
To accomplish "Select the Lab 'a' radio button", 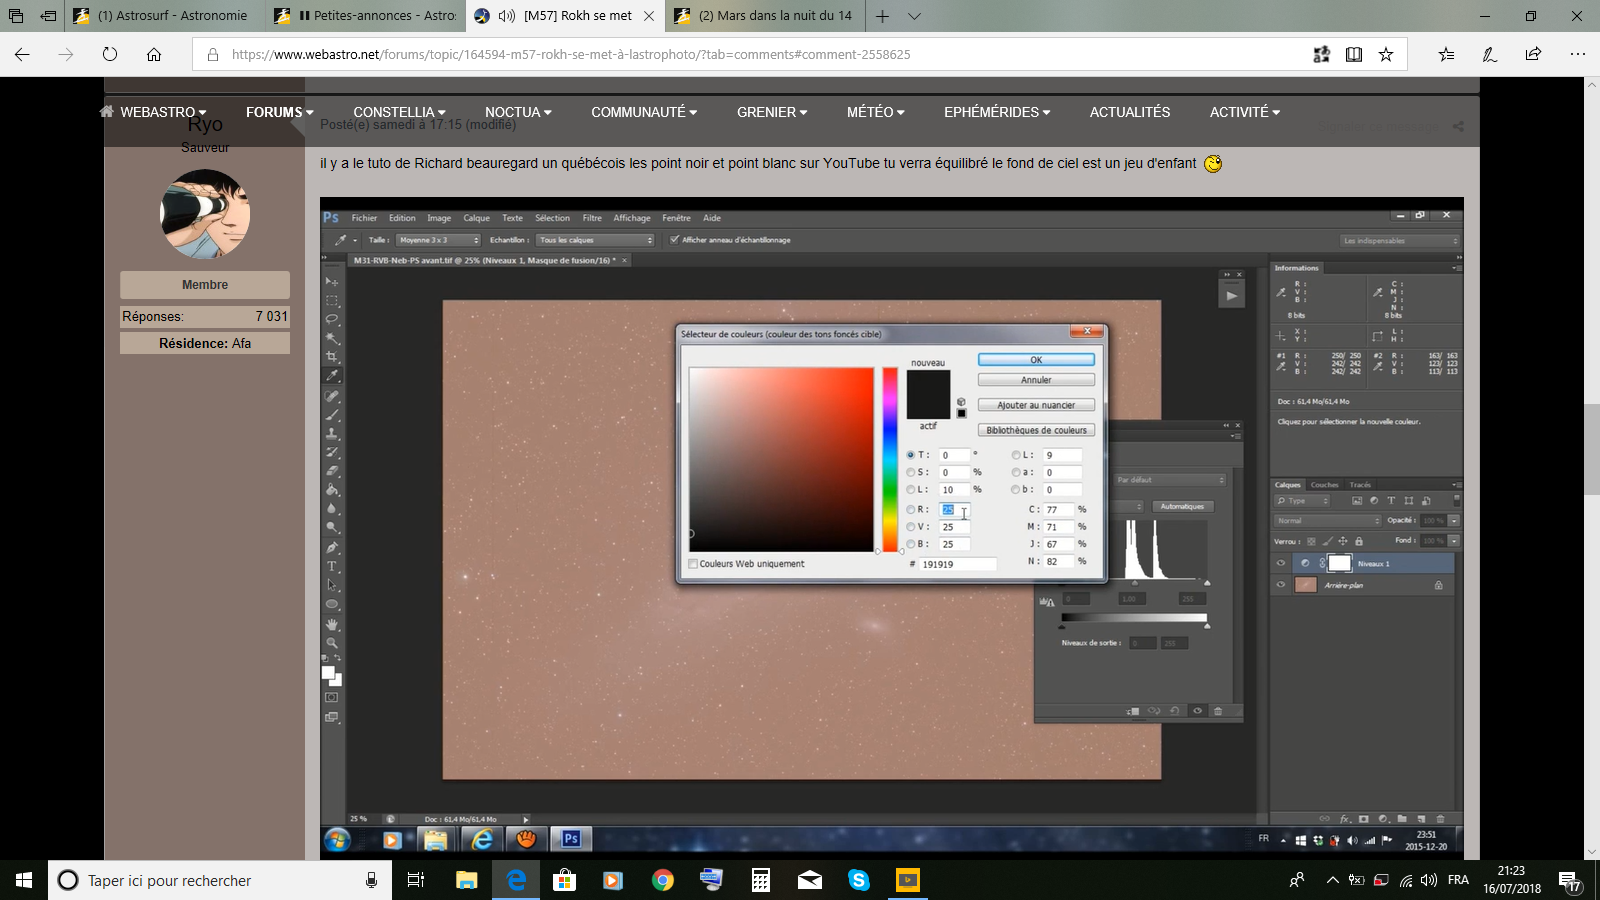I will tap(1016, 472).
